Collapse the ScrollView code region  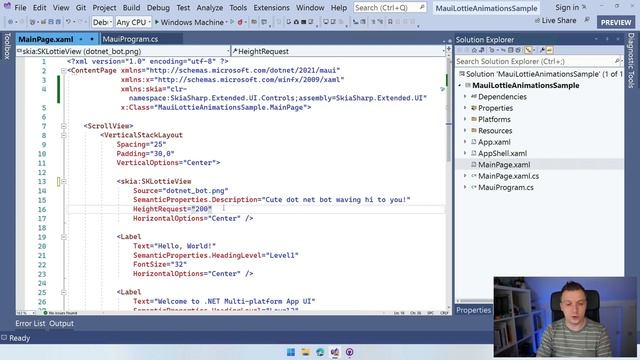pos(64,126)
